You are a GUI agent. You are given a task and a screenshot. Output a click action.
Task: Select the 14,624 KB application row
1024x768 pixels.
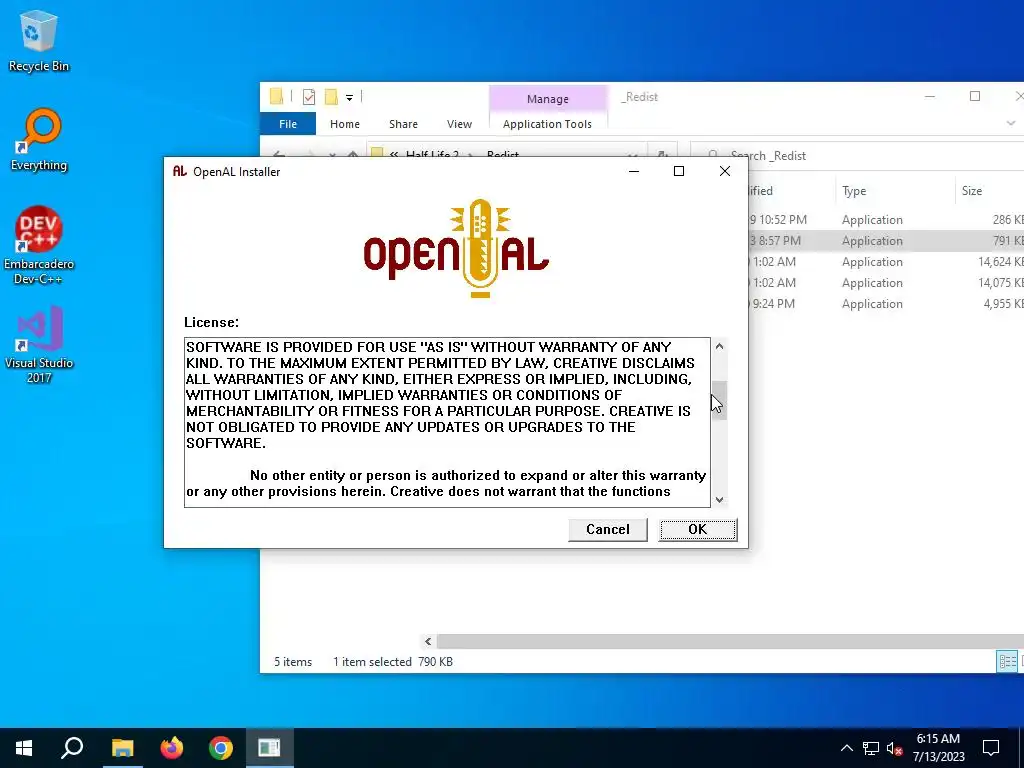[886, 262]
